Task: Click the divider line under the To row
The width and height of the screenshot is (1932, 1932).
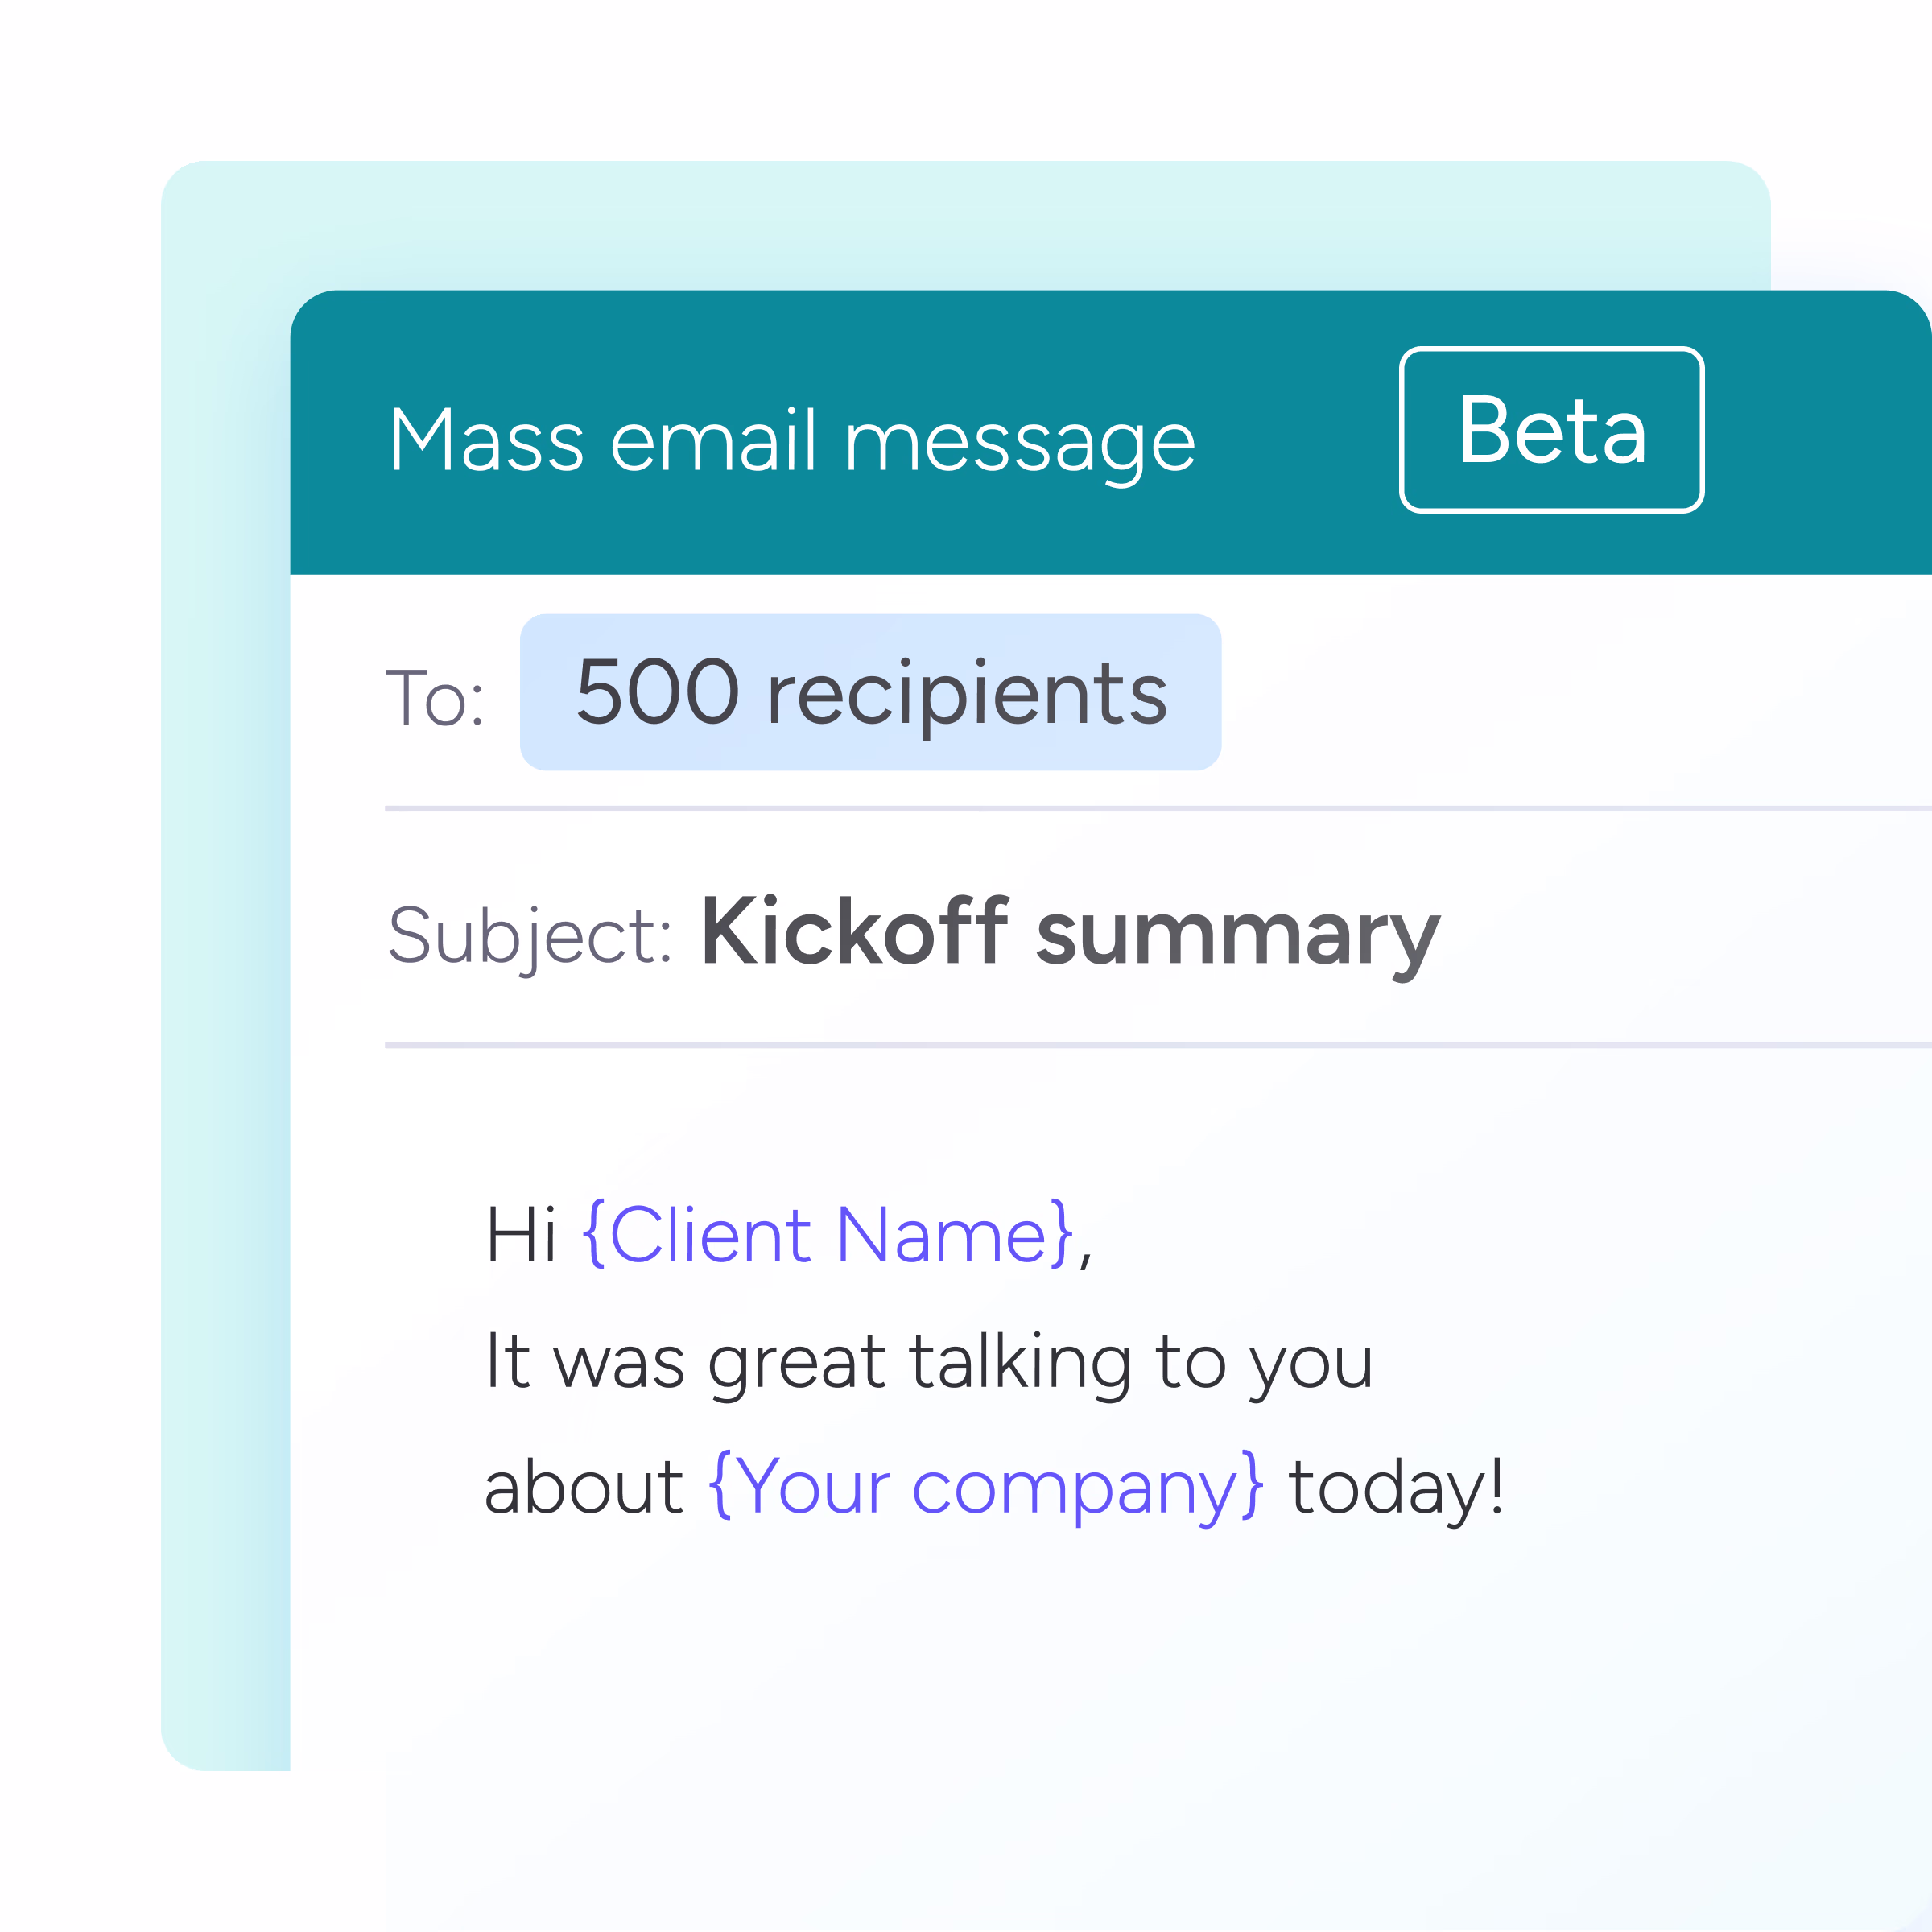Action: coord(1158,808)
